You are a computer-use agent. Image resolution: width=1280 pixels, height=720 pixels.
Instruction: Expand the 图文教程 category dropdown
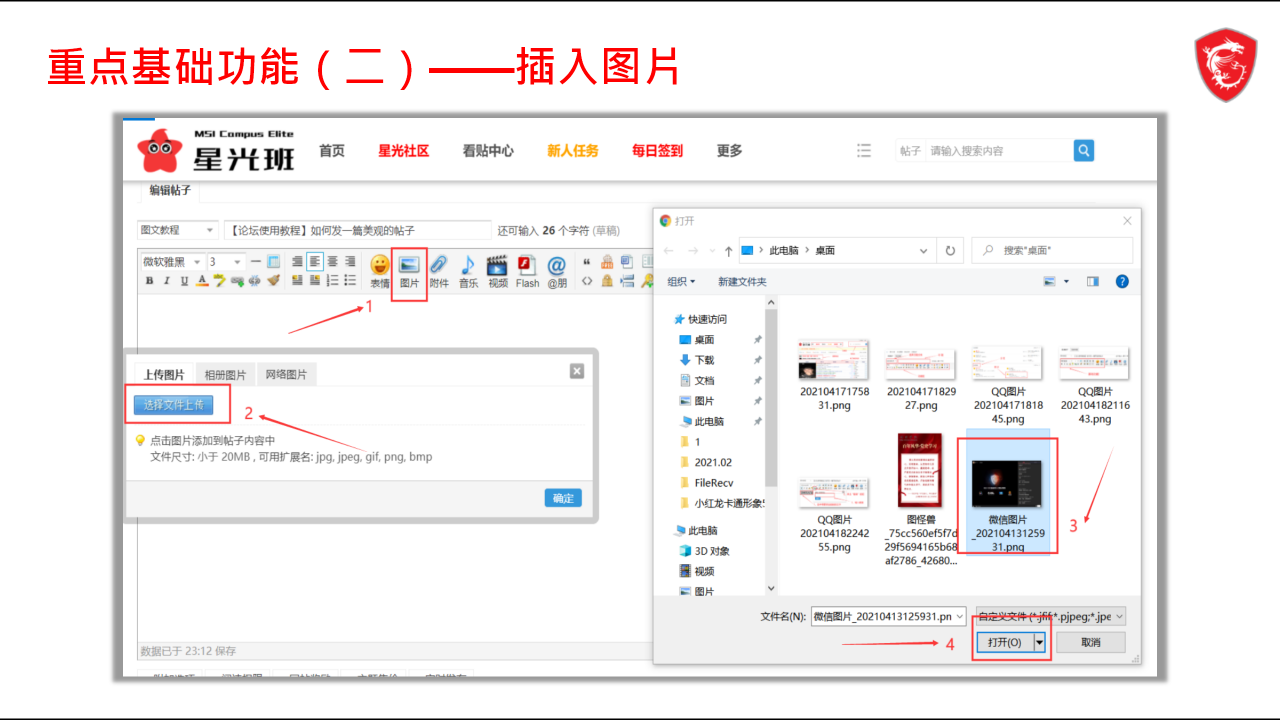click(x=177, y=230)
